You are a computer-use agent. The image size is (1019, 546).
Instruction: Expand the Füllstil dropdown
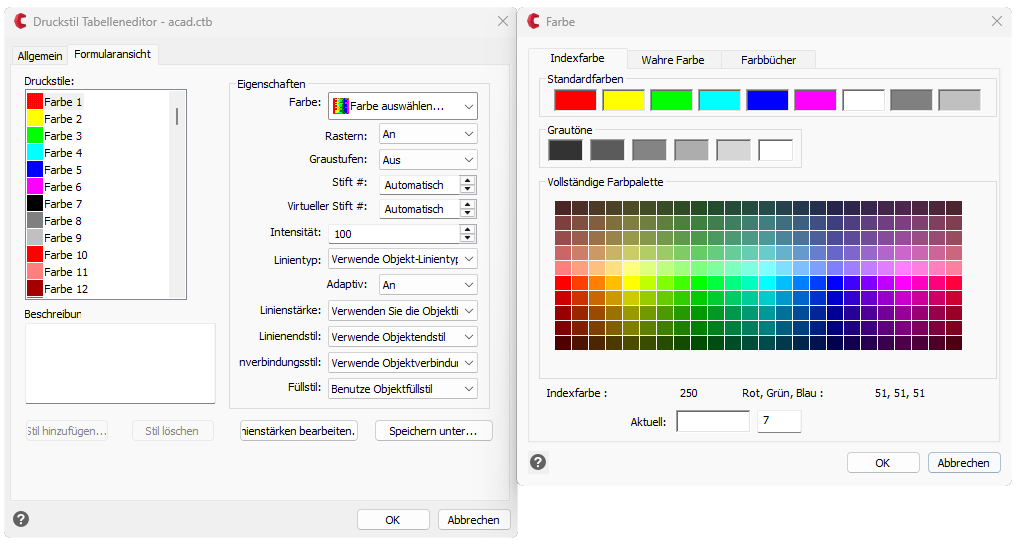tap(403, 388)
